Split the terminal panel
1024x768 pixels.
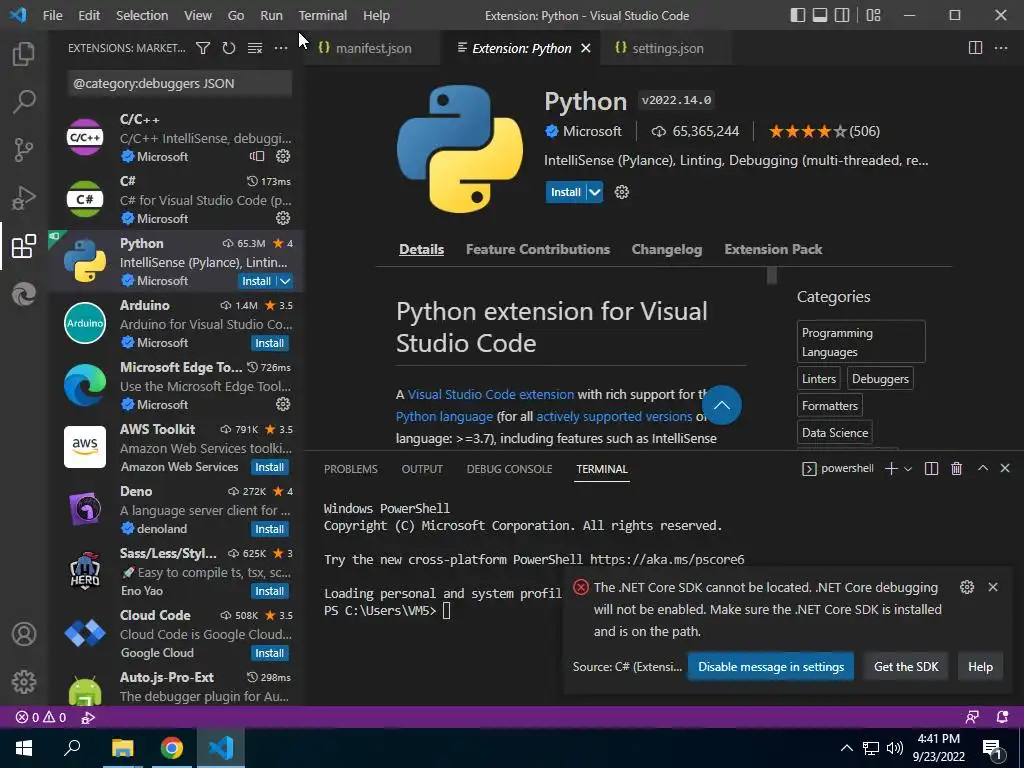click(931, 468)
